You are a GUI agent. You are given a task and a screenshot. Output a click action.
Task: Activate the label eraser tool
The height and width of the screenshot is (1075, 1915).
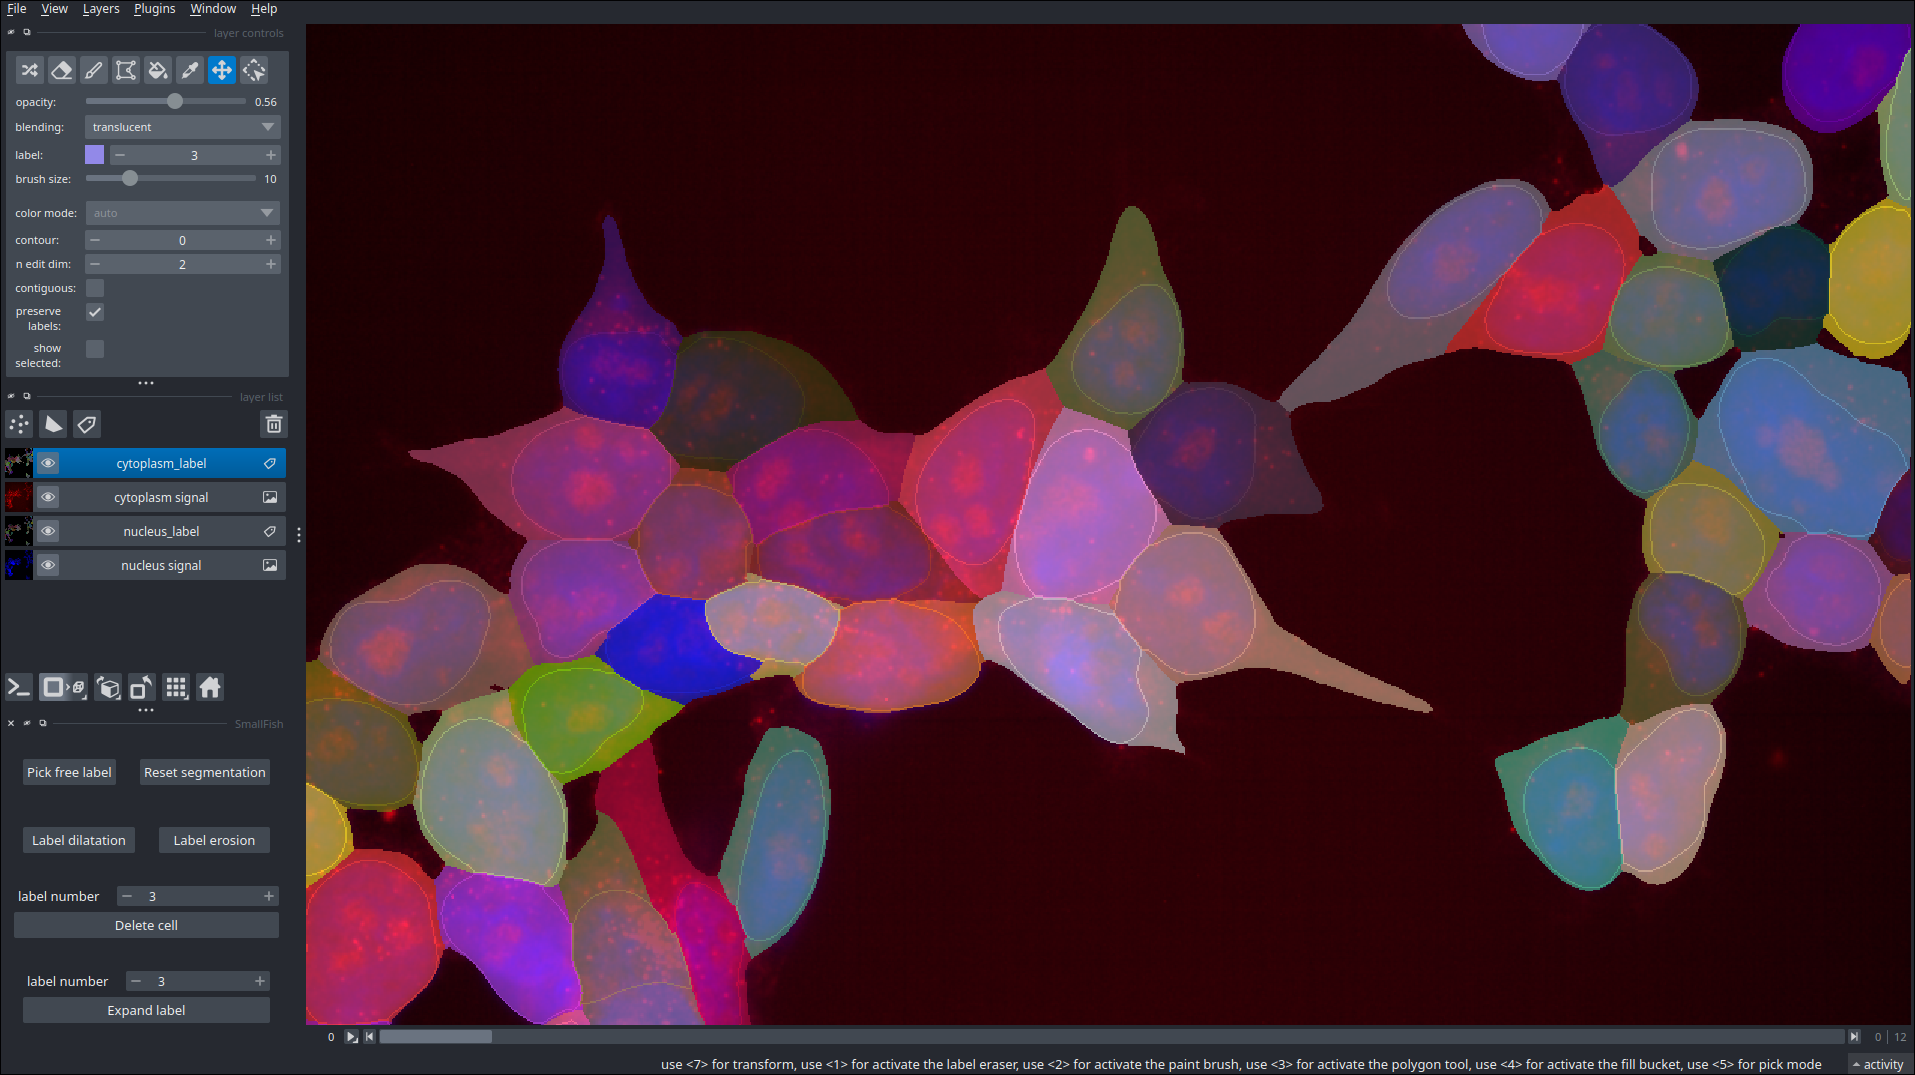tap(61, 70)
